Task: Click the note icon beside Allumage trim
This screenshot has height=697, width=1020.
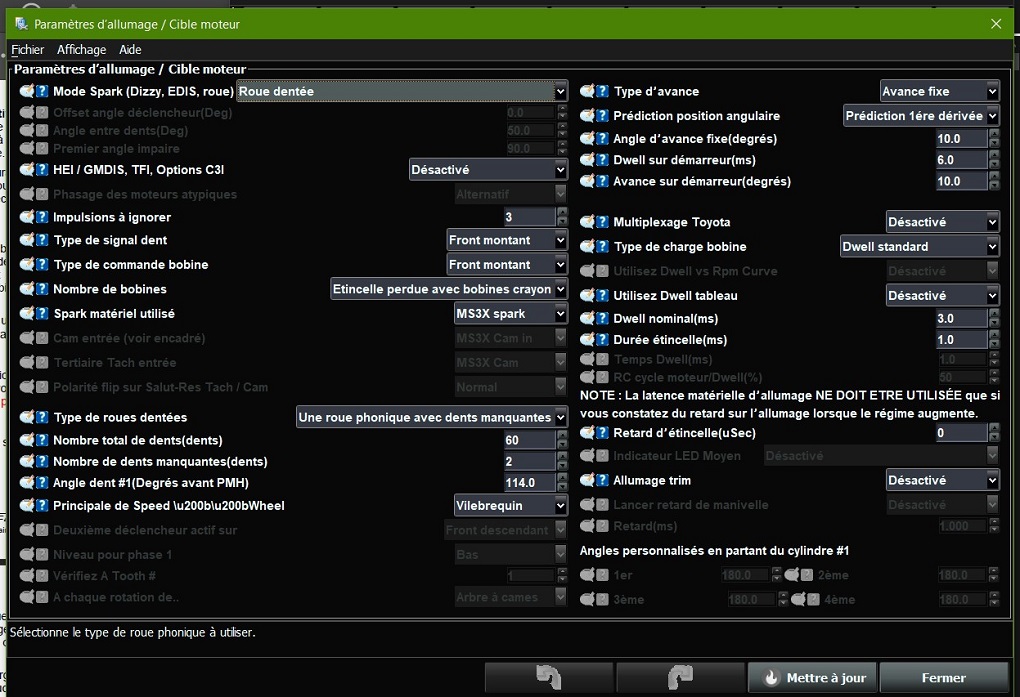Action: [x=588, y=481]
